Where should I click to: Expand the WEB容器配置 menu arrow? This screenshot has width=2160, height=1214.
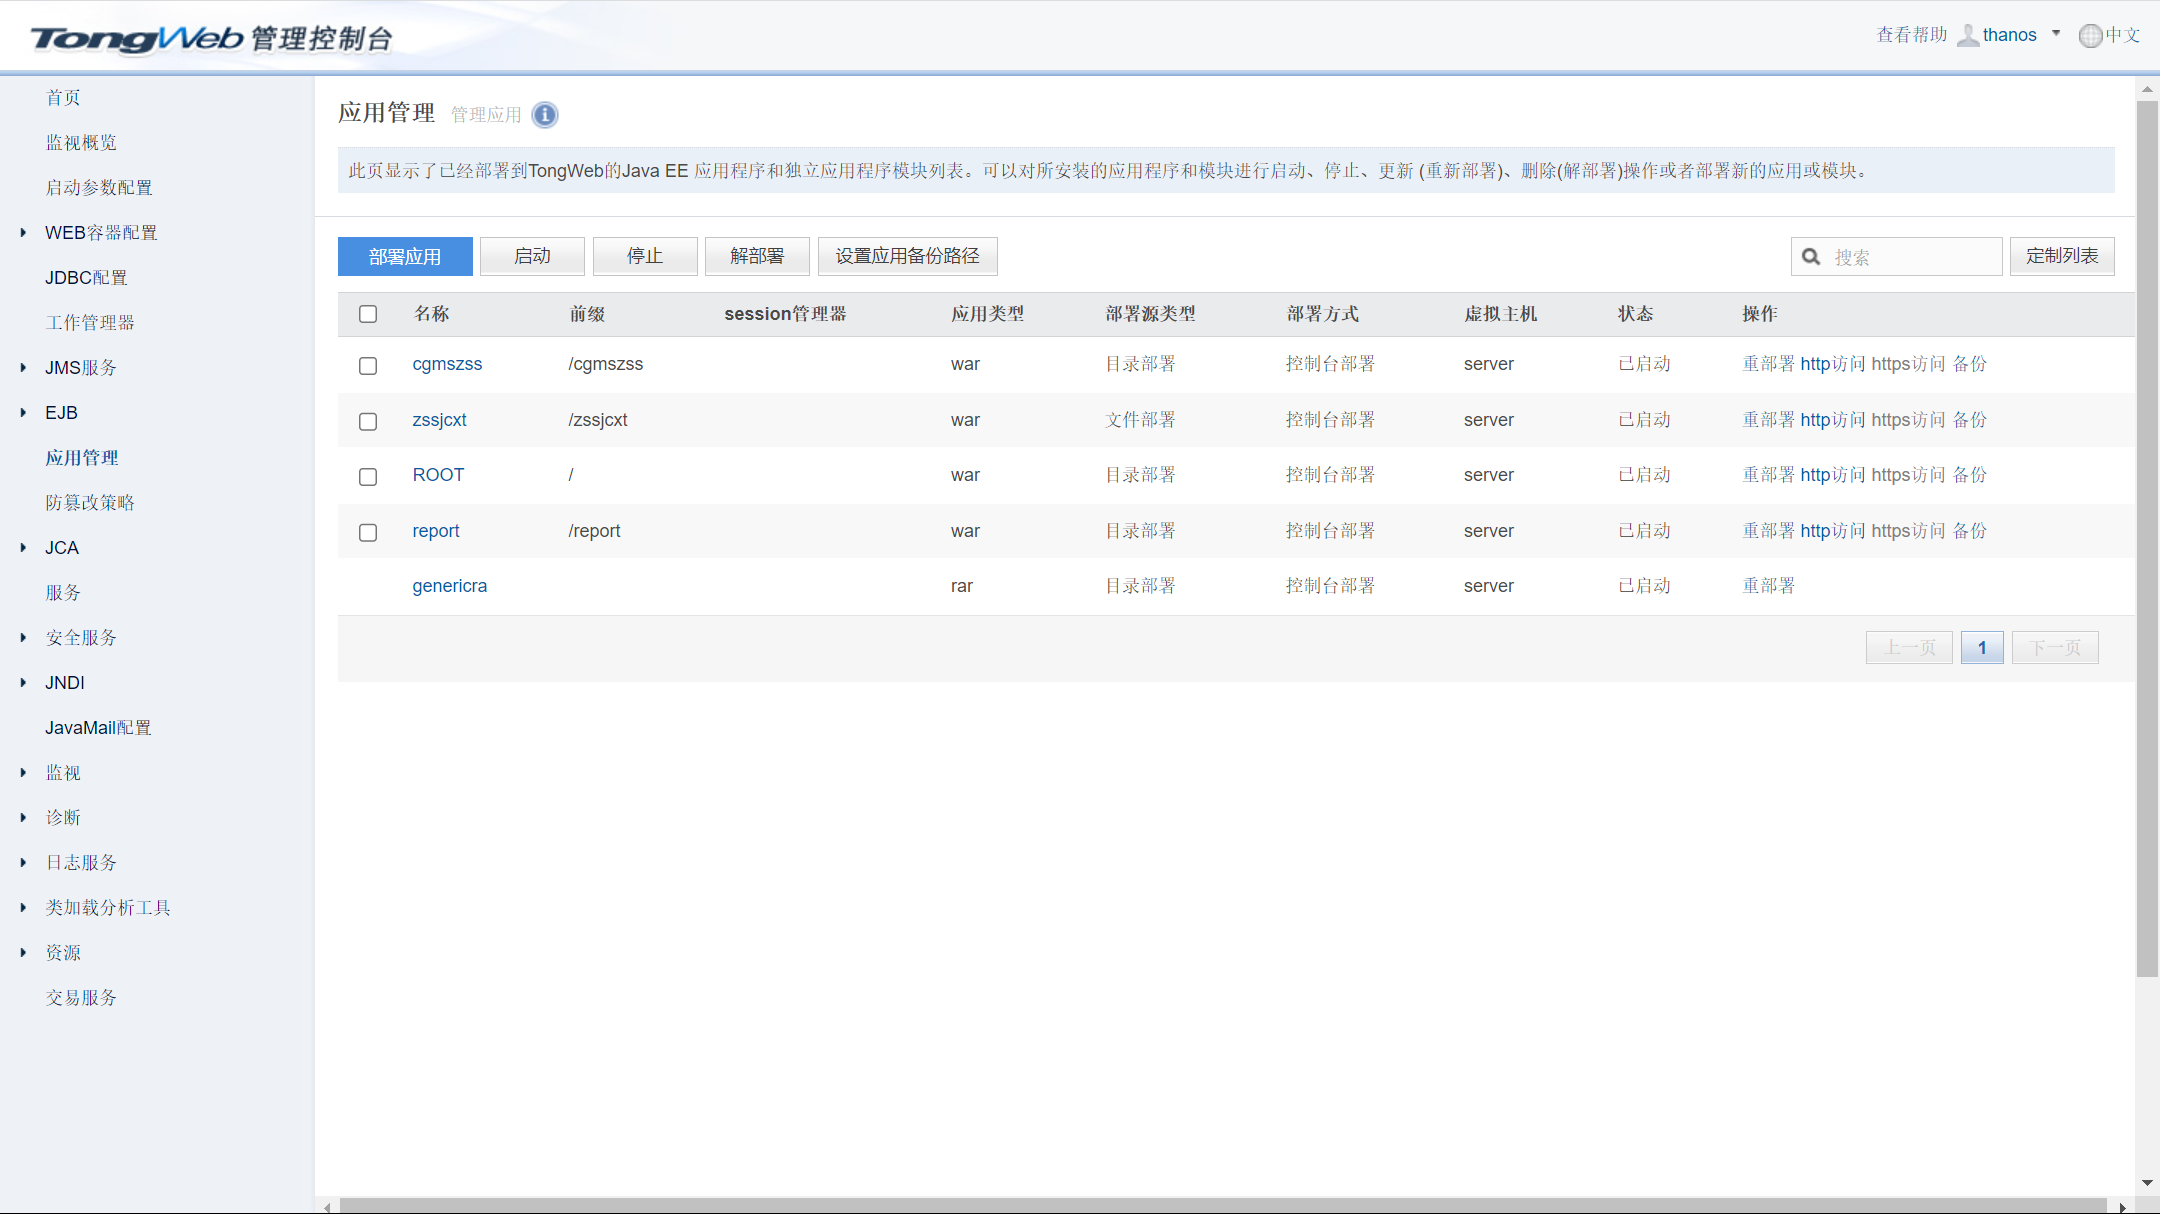[x=23, y=233]
